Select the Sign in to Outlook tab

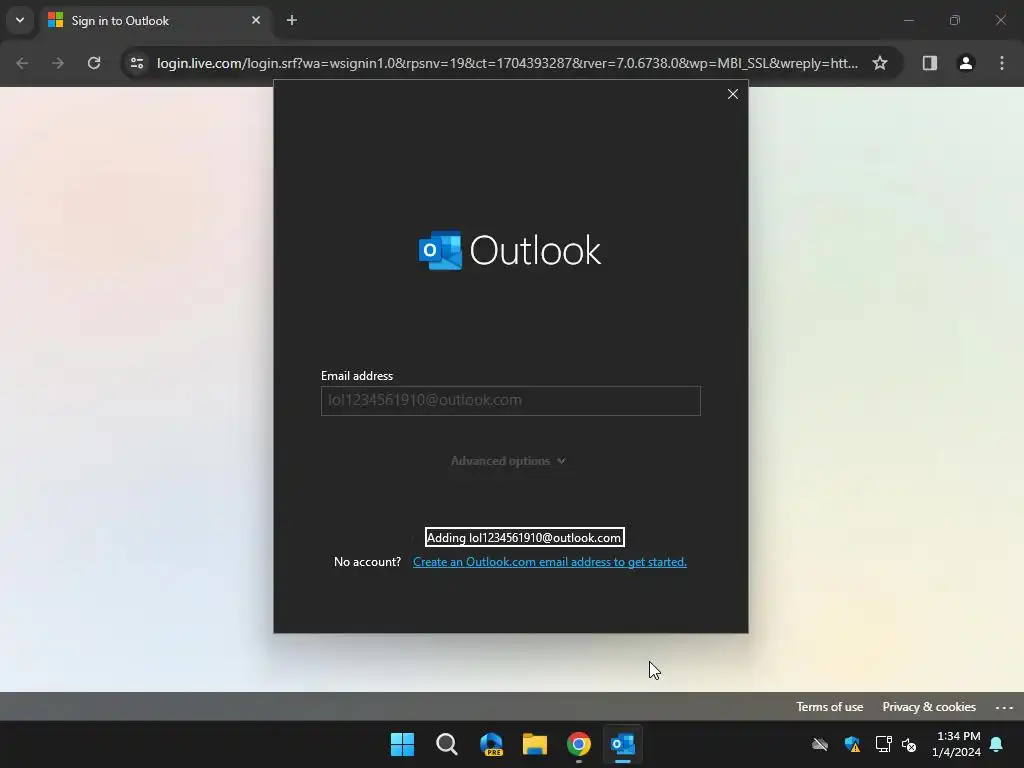click(154, 21)
